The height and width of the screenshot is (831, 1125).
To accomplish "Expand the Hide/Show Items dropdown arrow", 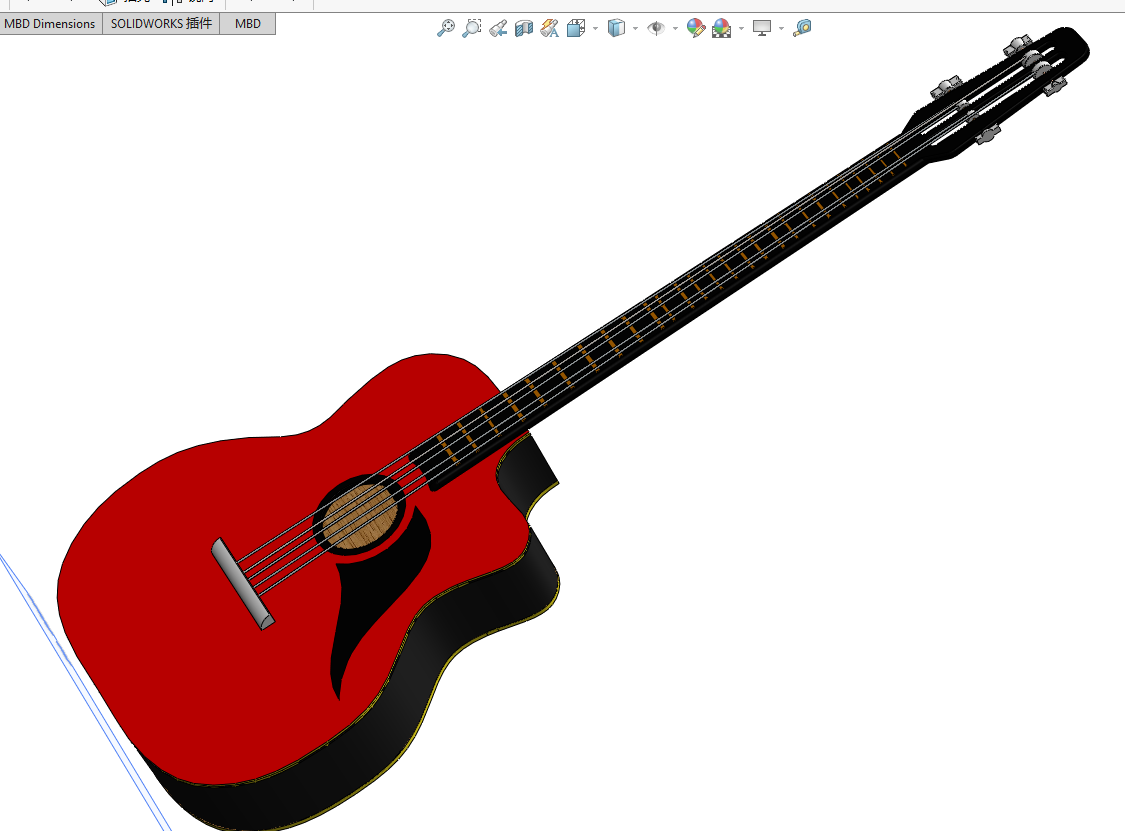I will pos(675,29).
